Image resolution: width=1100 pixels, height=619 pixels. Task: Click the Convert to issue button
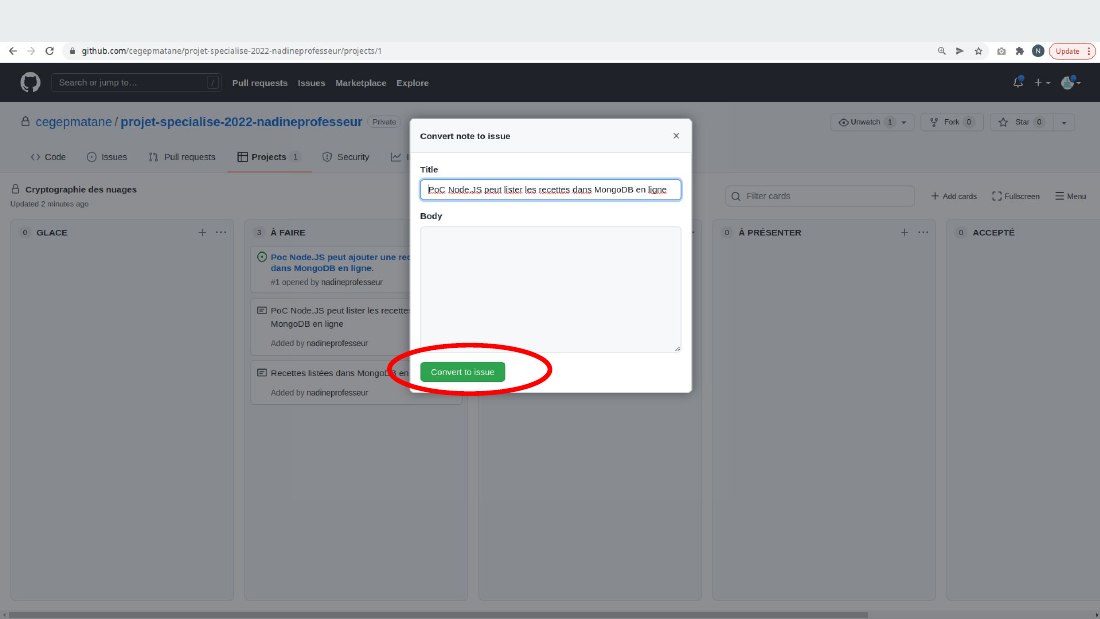click(x=462, y=372)
